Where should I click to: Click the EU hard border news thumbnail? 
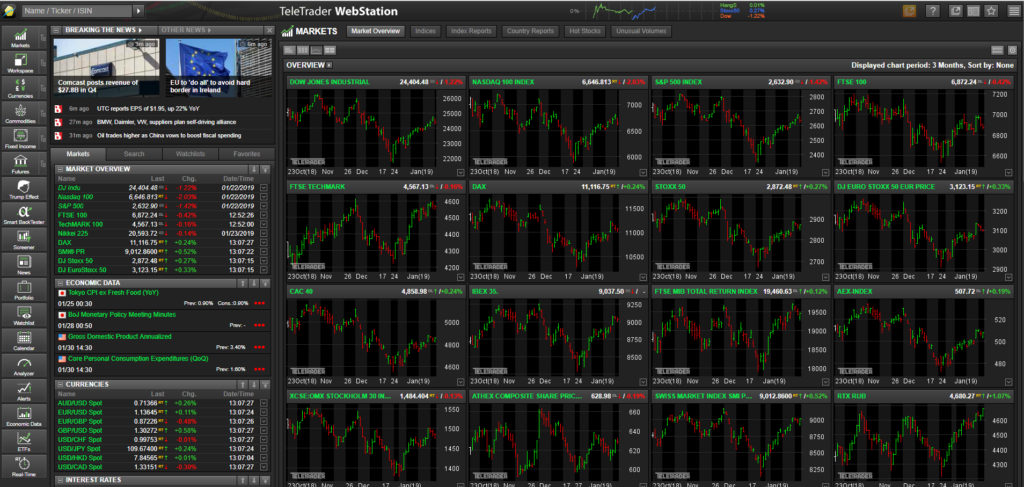pyautogui.click(x=217, y=68)
